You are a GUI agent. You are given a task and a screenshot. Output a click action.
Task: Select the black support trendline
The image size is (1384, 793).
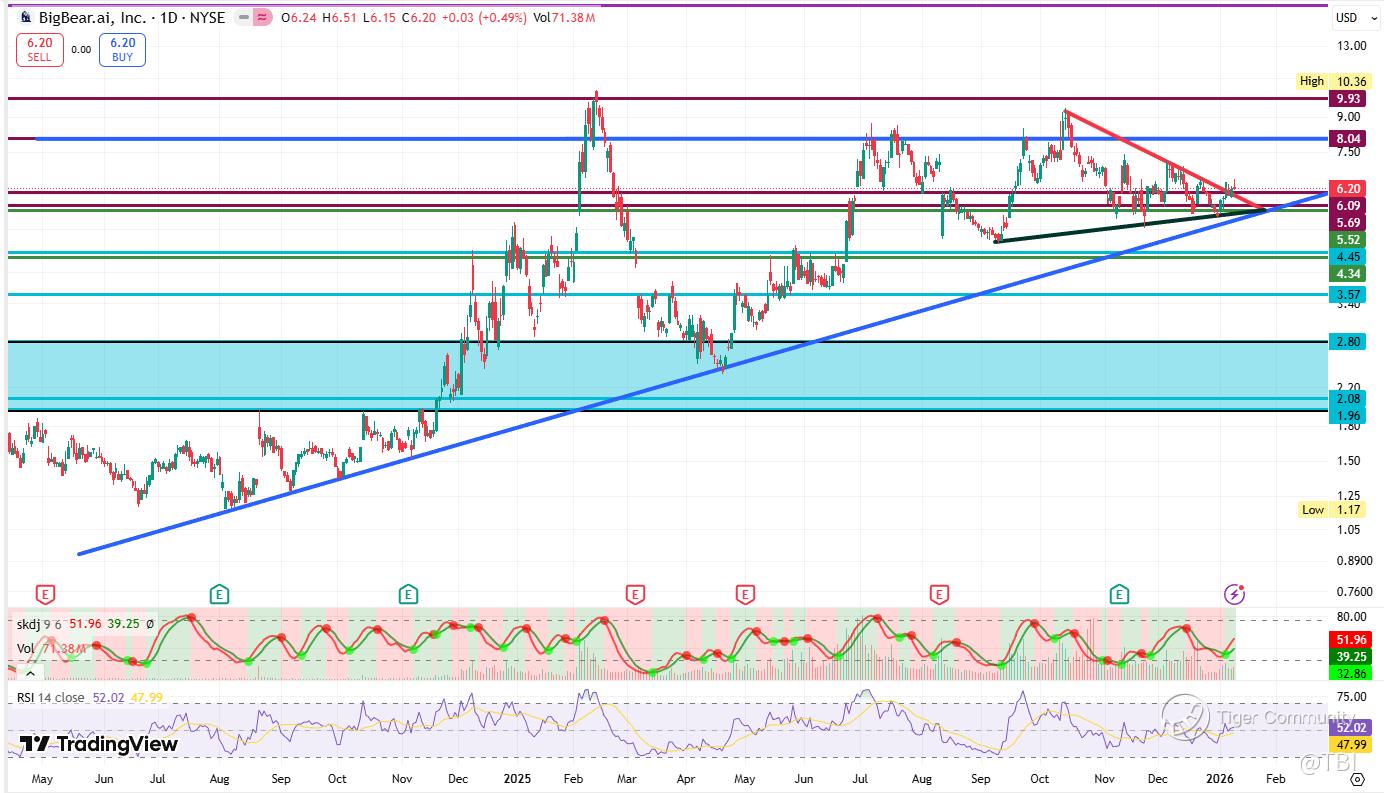pos(1130,225)
